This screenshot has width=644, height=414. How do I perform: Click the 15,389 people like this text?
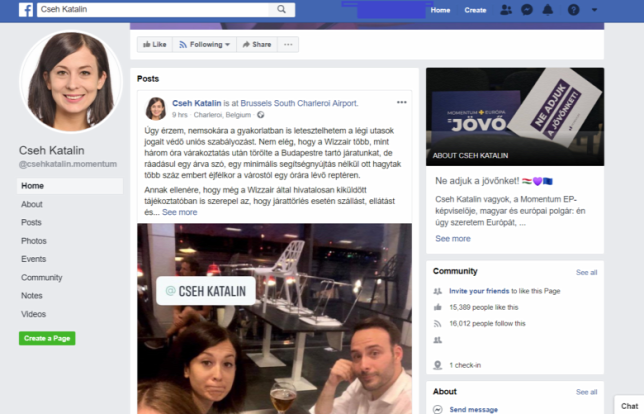pyautogui.click(x=484, y=307)
